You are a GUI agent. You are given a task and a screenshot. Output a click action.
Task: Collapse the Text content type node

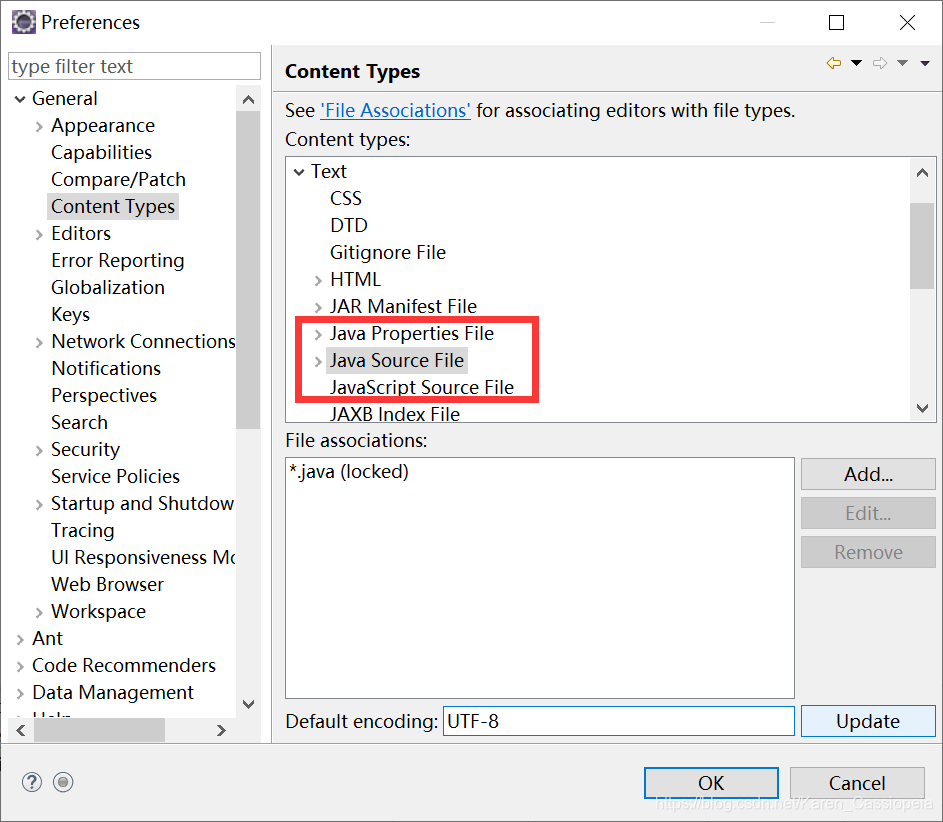pos(299,172)
